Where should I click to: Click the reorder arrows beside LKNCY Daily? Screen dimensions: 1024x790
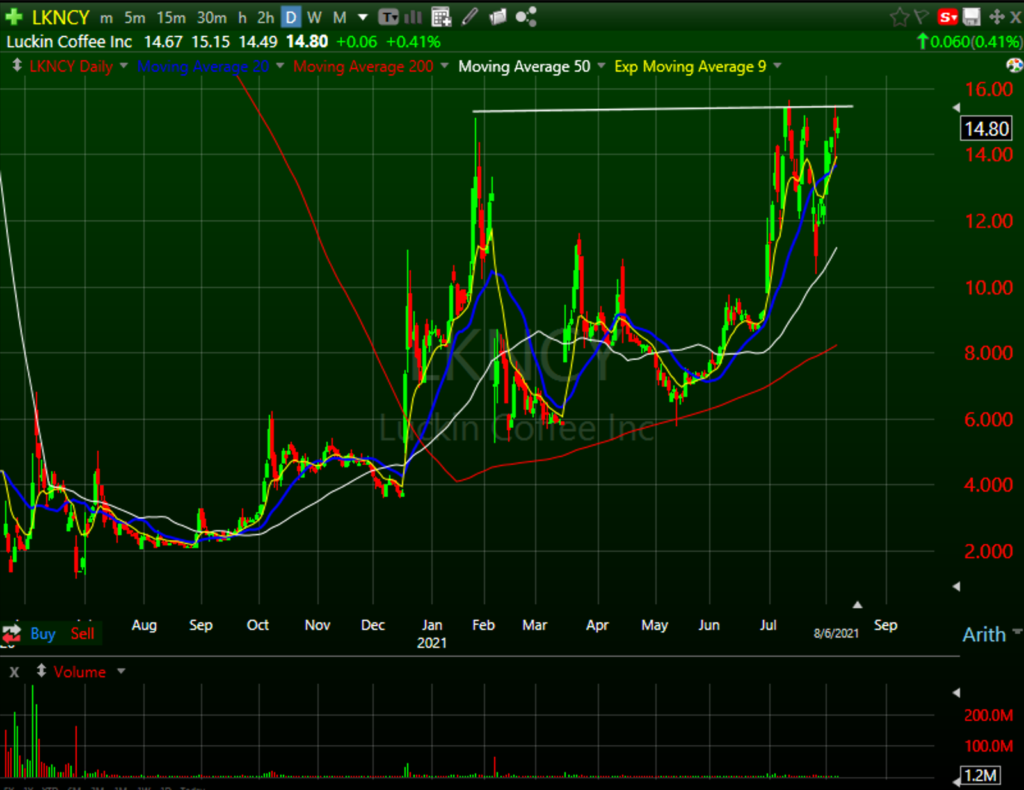click(x=17, y=66)
